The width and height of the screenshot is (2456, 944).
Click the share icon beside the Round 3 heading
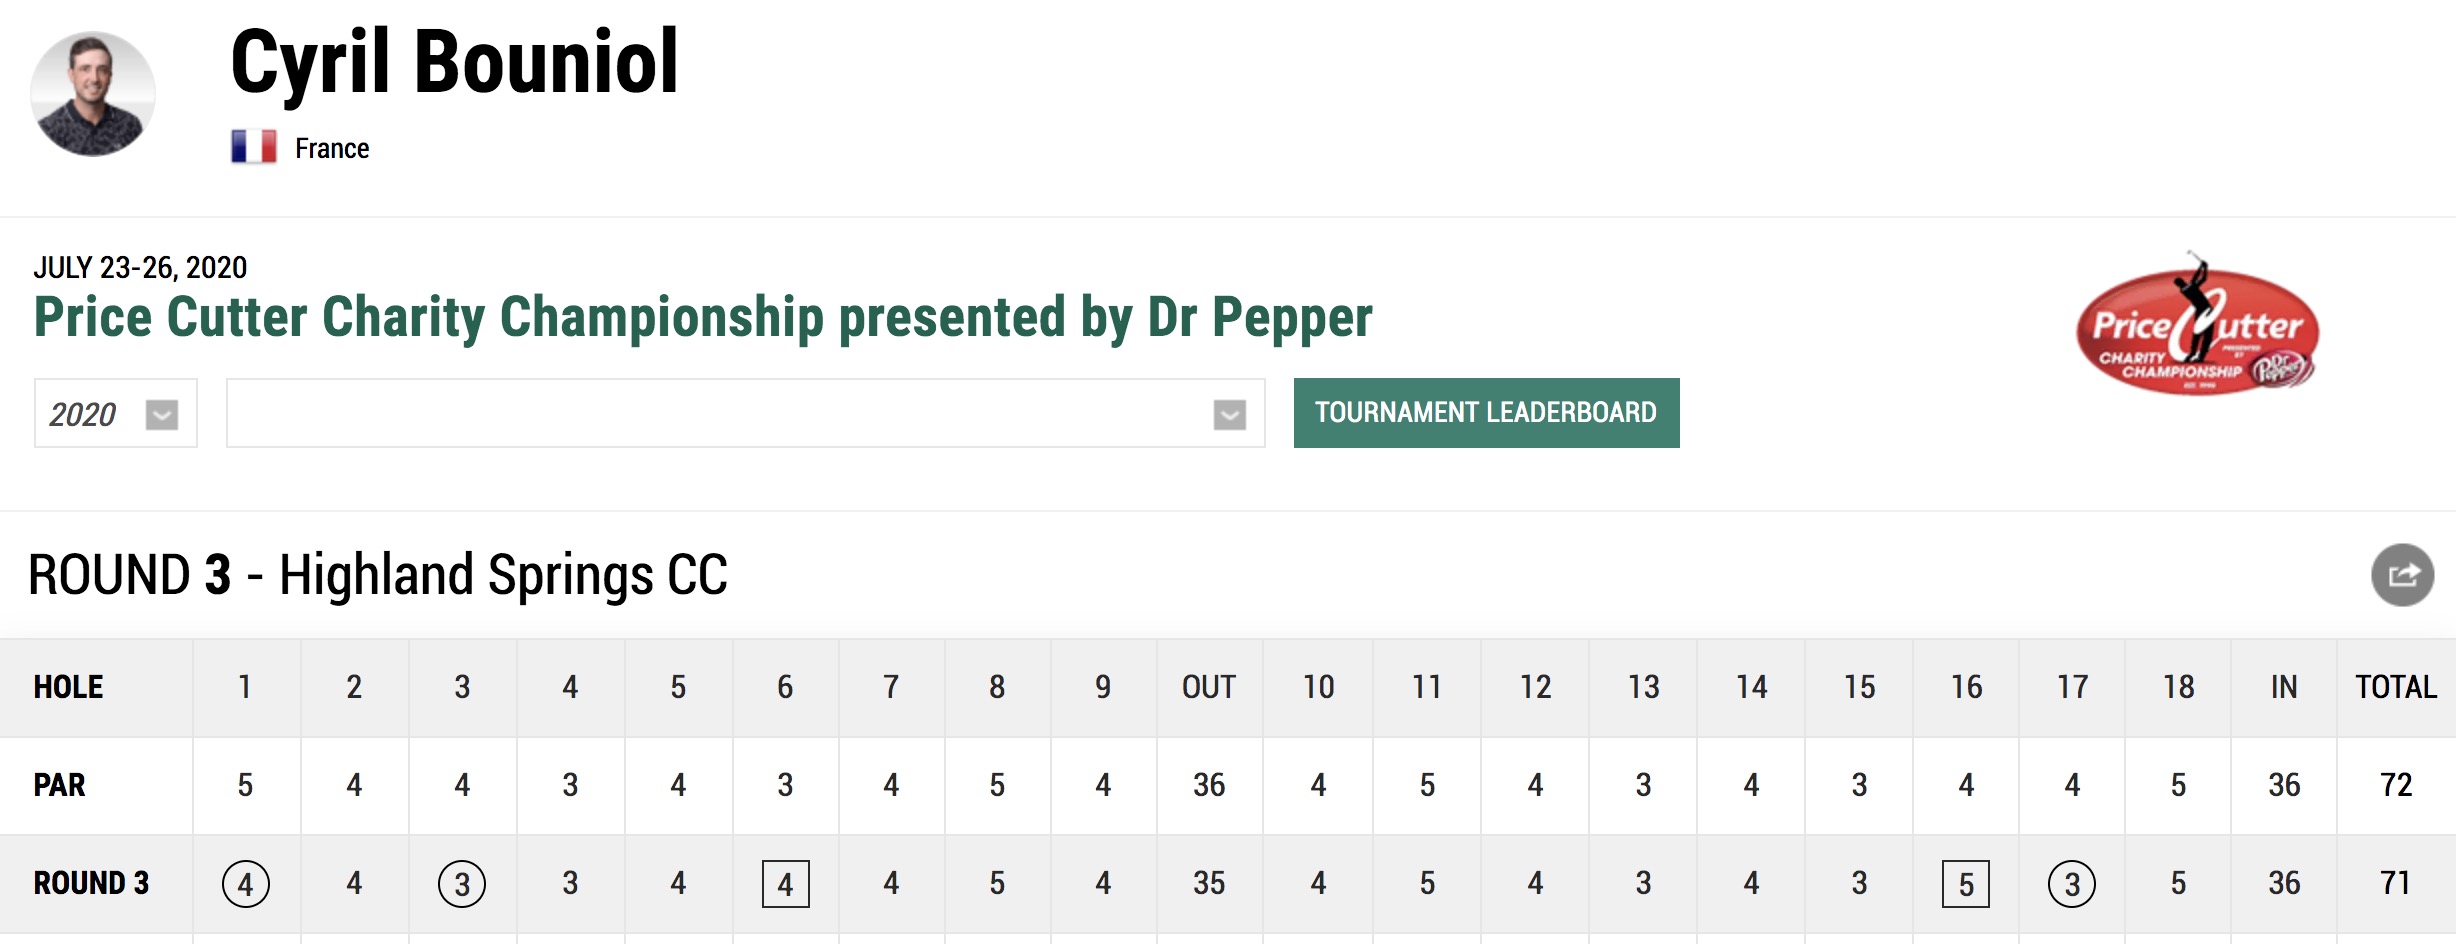click(x=2402, y=575)
